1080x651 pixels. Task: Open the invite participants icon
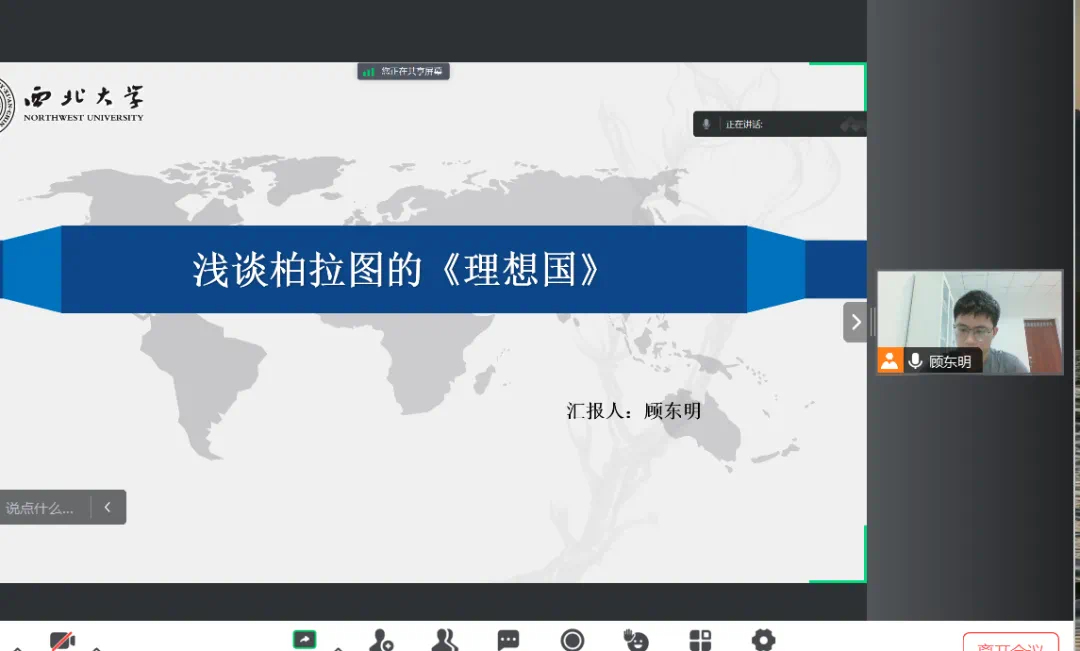pyautogui.click(x=381, y=640)
